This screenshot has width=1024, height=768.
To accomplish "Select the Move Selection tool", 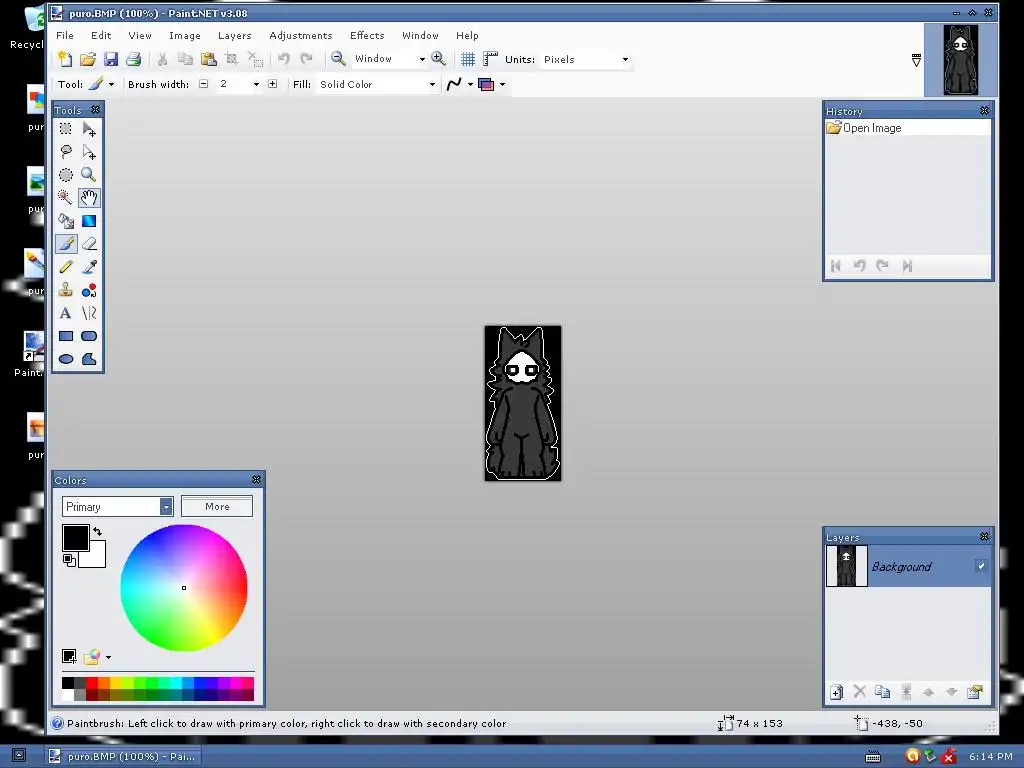I will click(89, 152).
